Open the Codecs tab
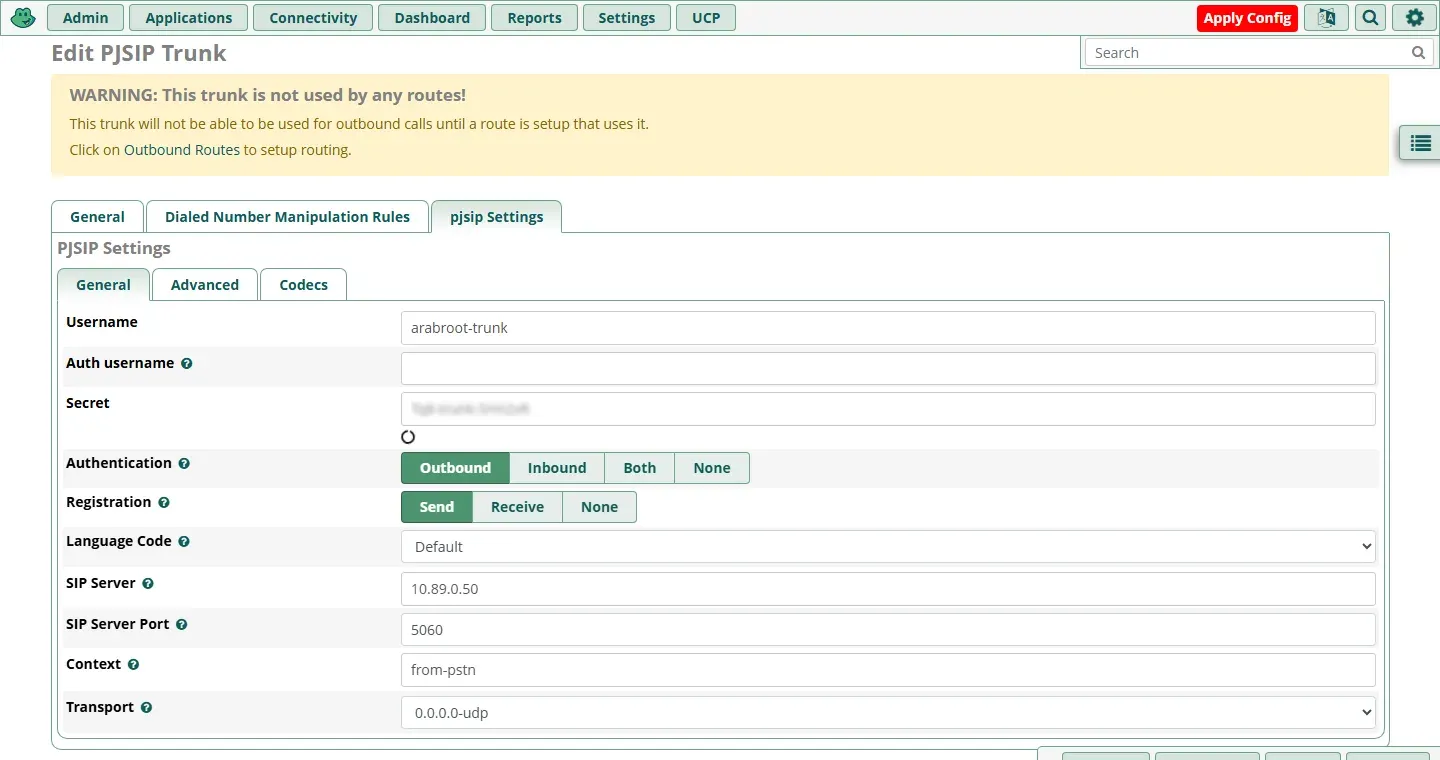1440x760 pixels. (304, 285)
